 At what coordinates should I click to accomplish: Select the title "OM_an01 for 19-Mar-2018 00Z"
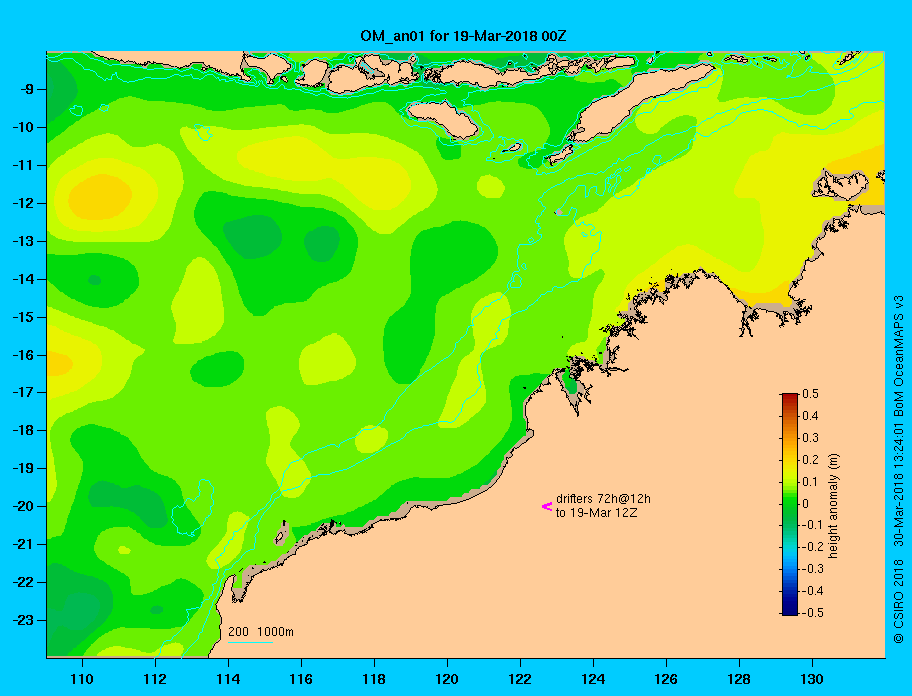click(x=464, y=36)
